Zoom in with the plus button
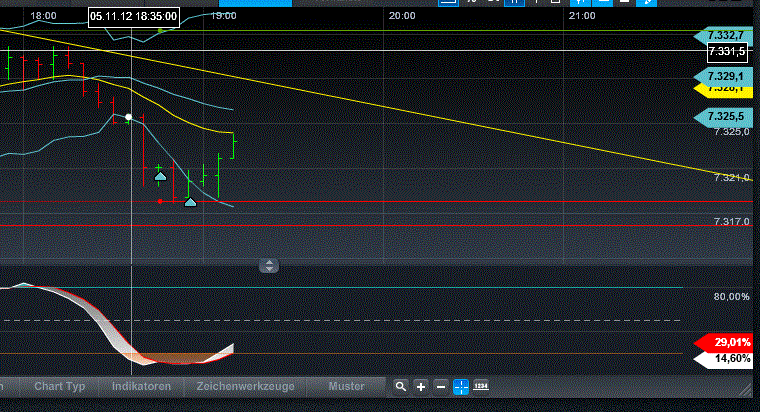The width and height of the screenshot is (760, 412). [x=421, y=387]
